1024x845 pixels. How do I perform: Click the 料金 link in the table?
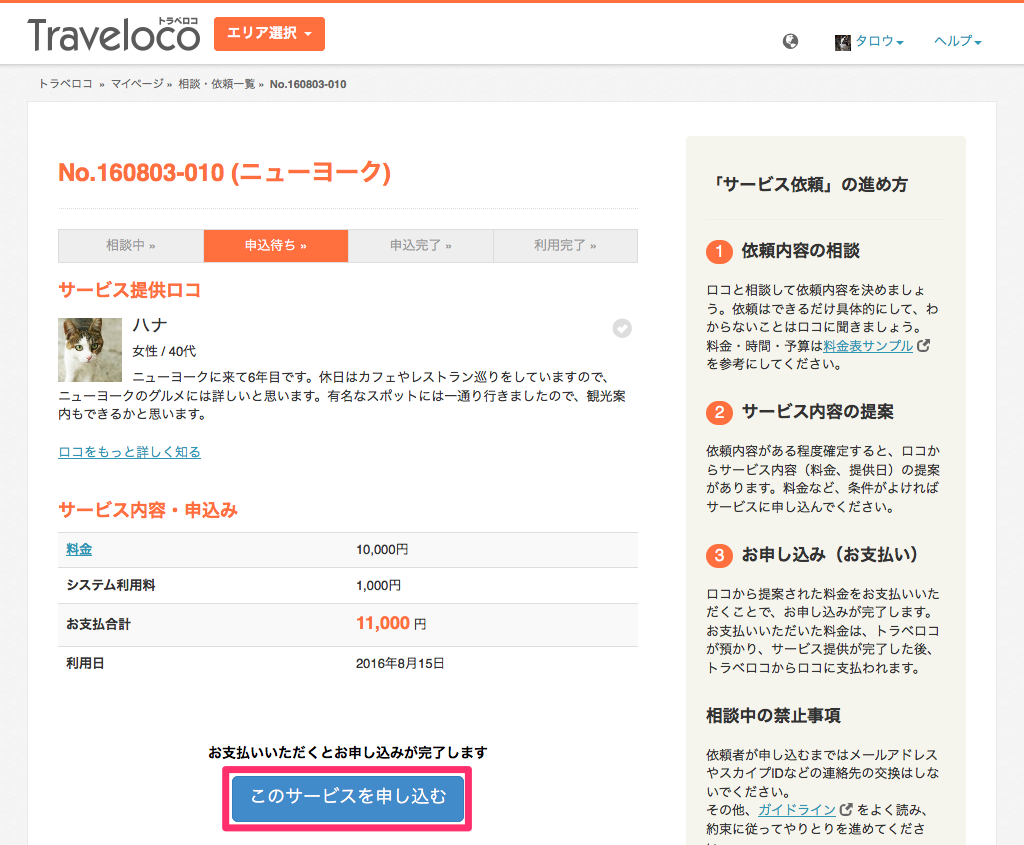coord(79,549)
